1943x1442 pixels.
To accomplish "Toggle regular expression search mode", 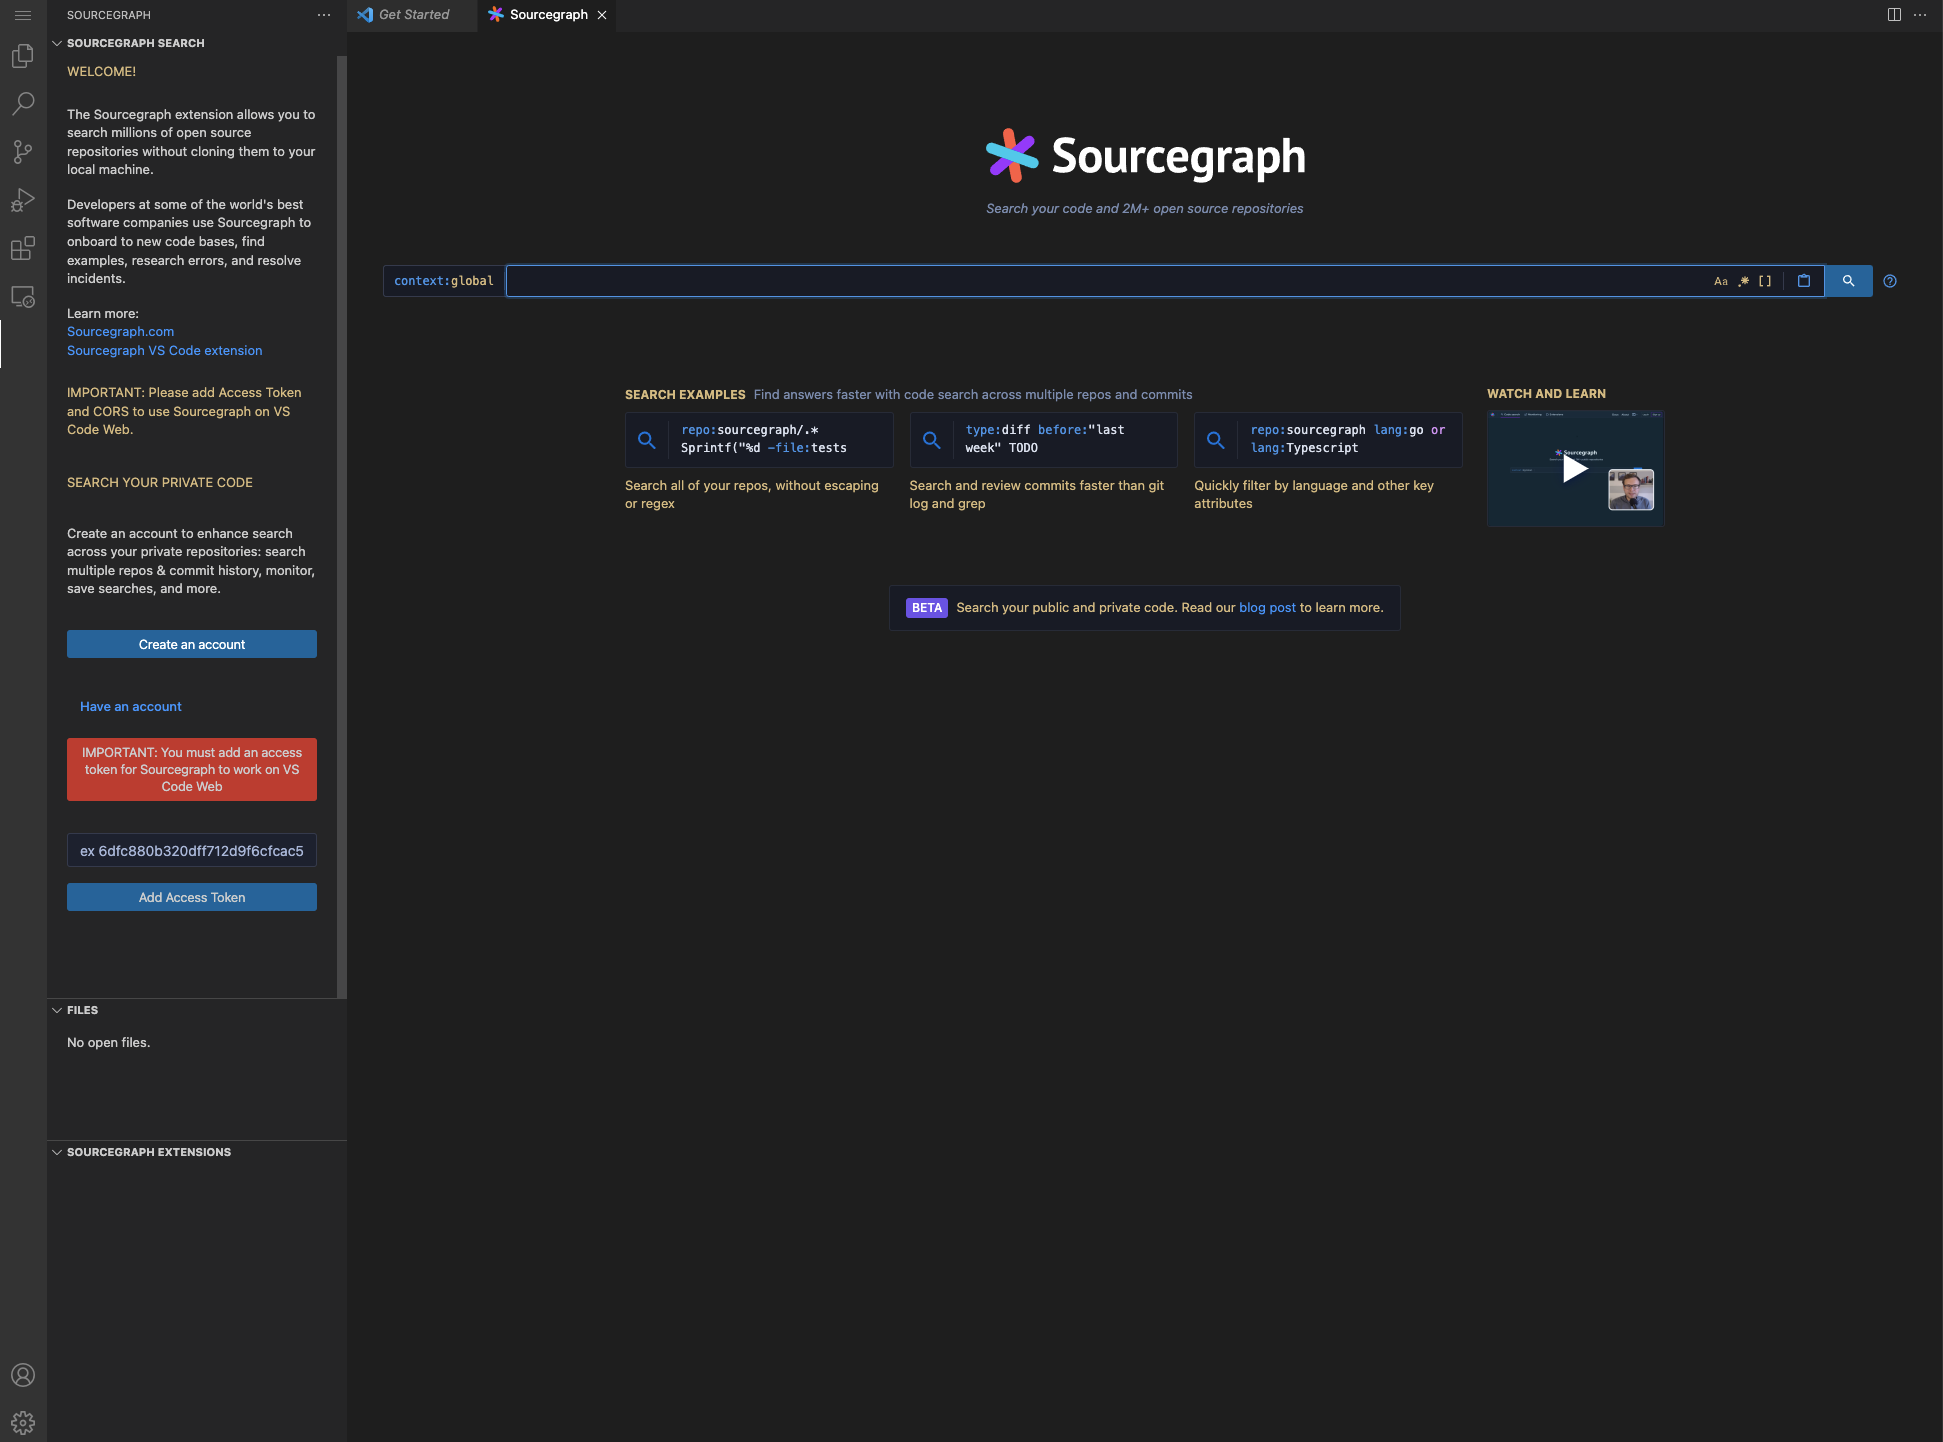I will coord(1743,281).
